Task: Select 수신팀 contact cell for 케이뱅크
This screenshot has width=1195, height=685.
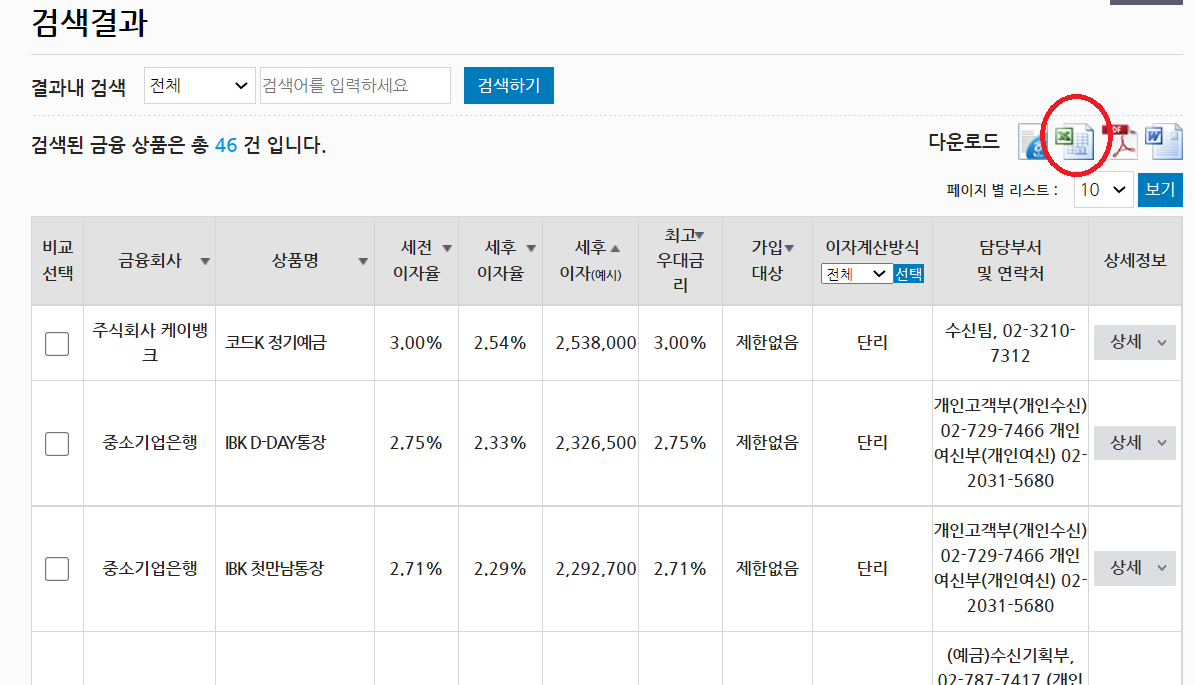Action: 1010,343
